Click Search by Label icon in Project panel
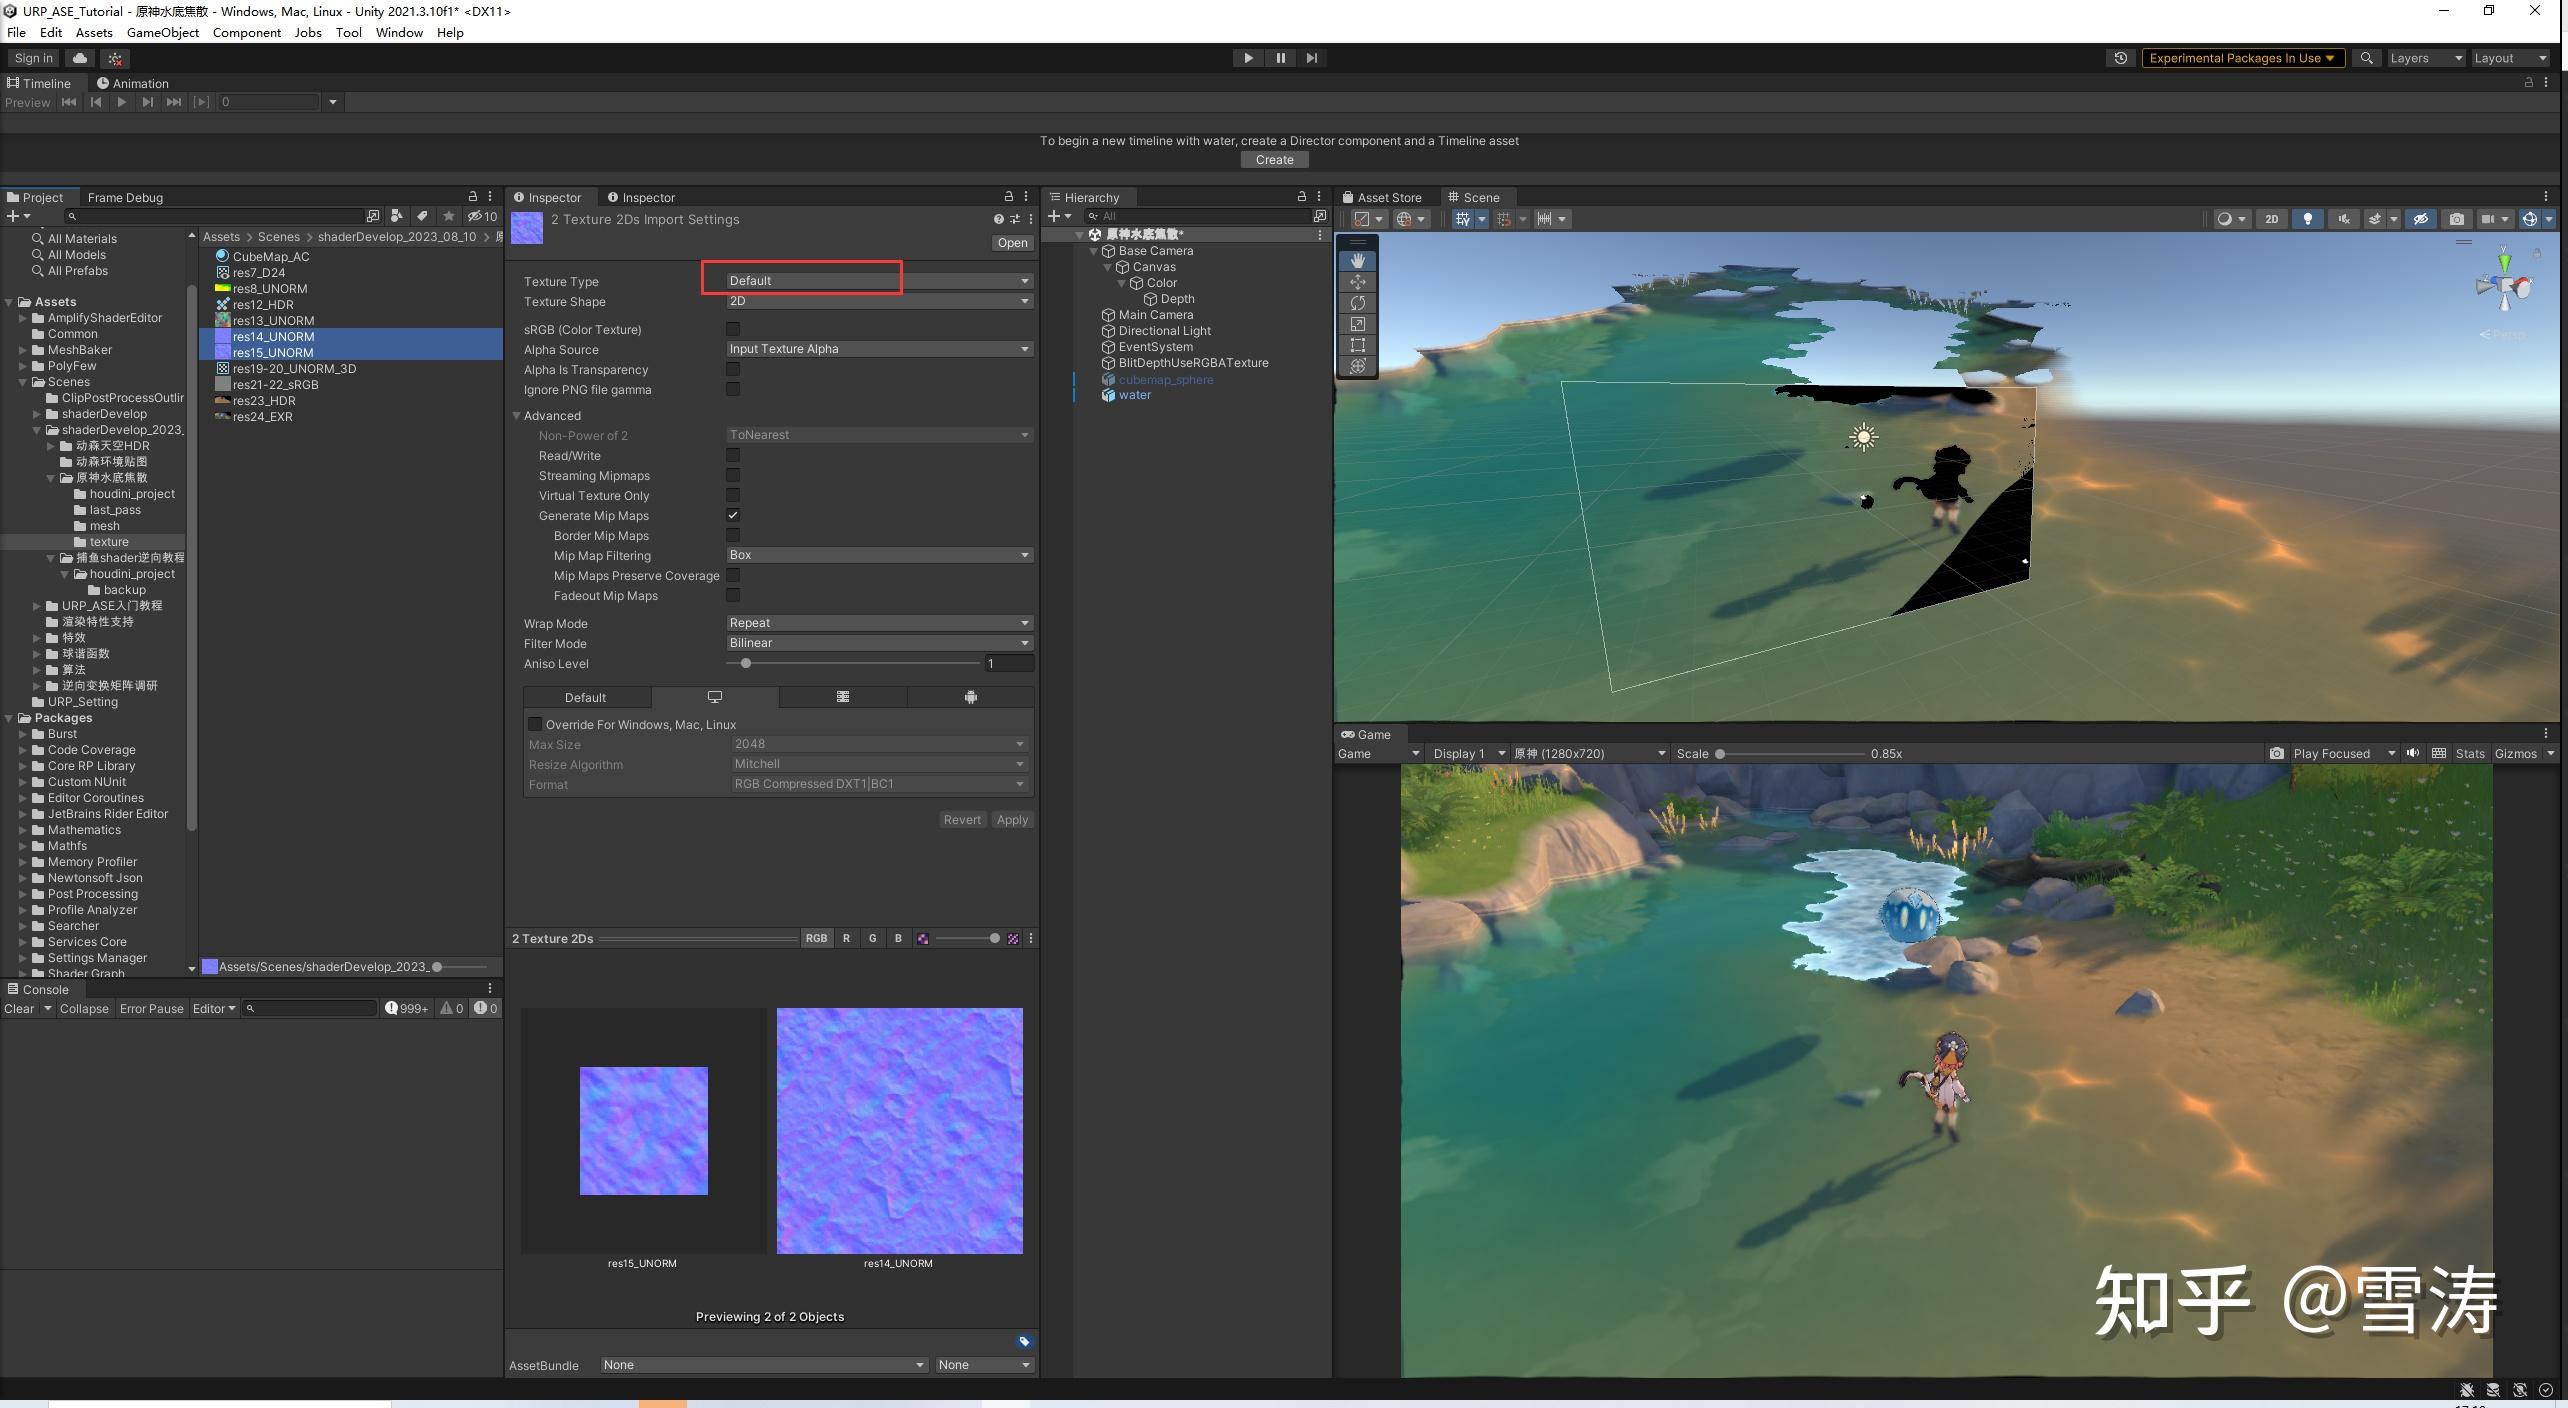2568x1408 pixels. pyautogui.click(x=422, y=216)
